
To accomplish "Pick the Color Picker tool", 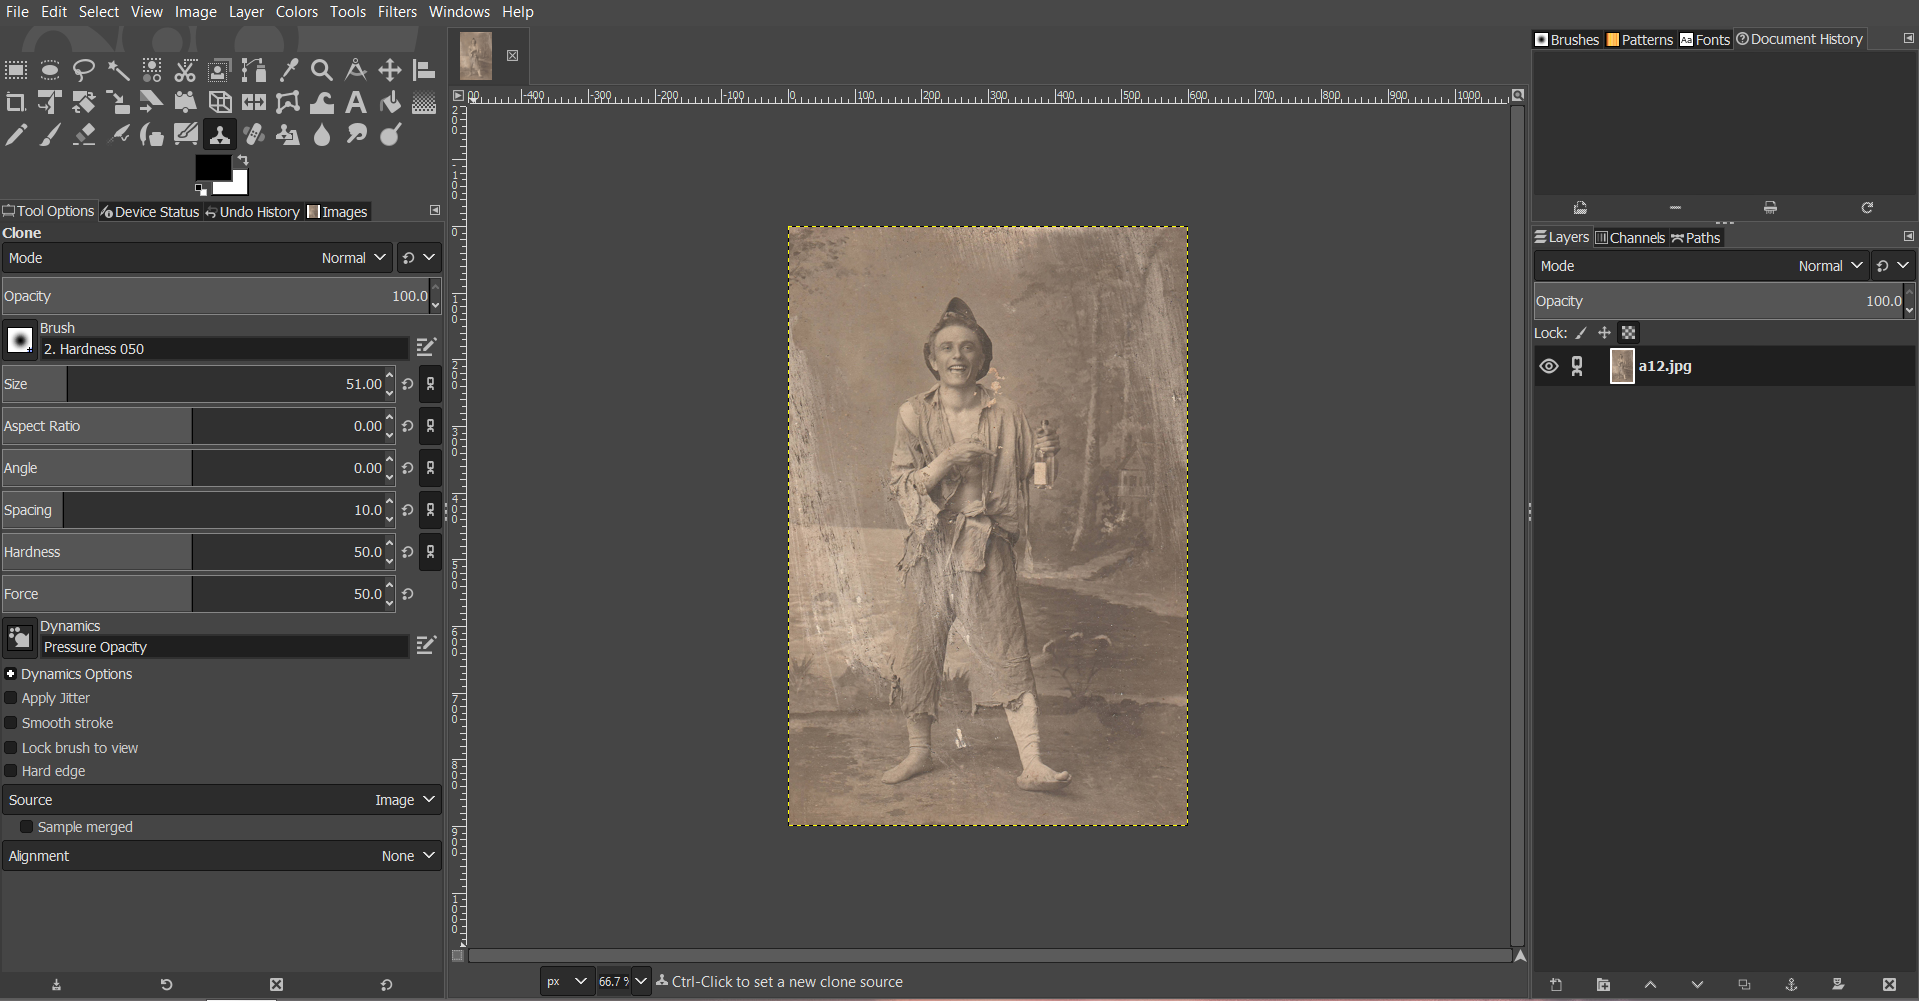I will [289, 70].
